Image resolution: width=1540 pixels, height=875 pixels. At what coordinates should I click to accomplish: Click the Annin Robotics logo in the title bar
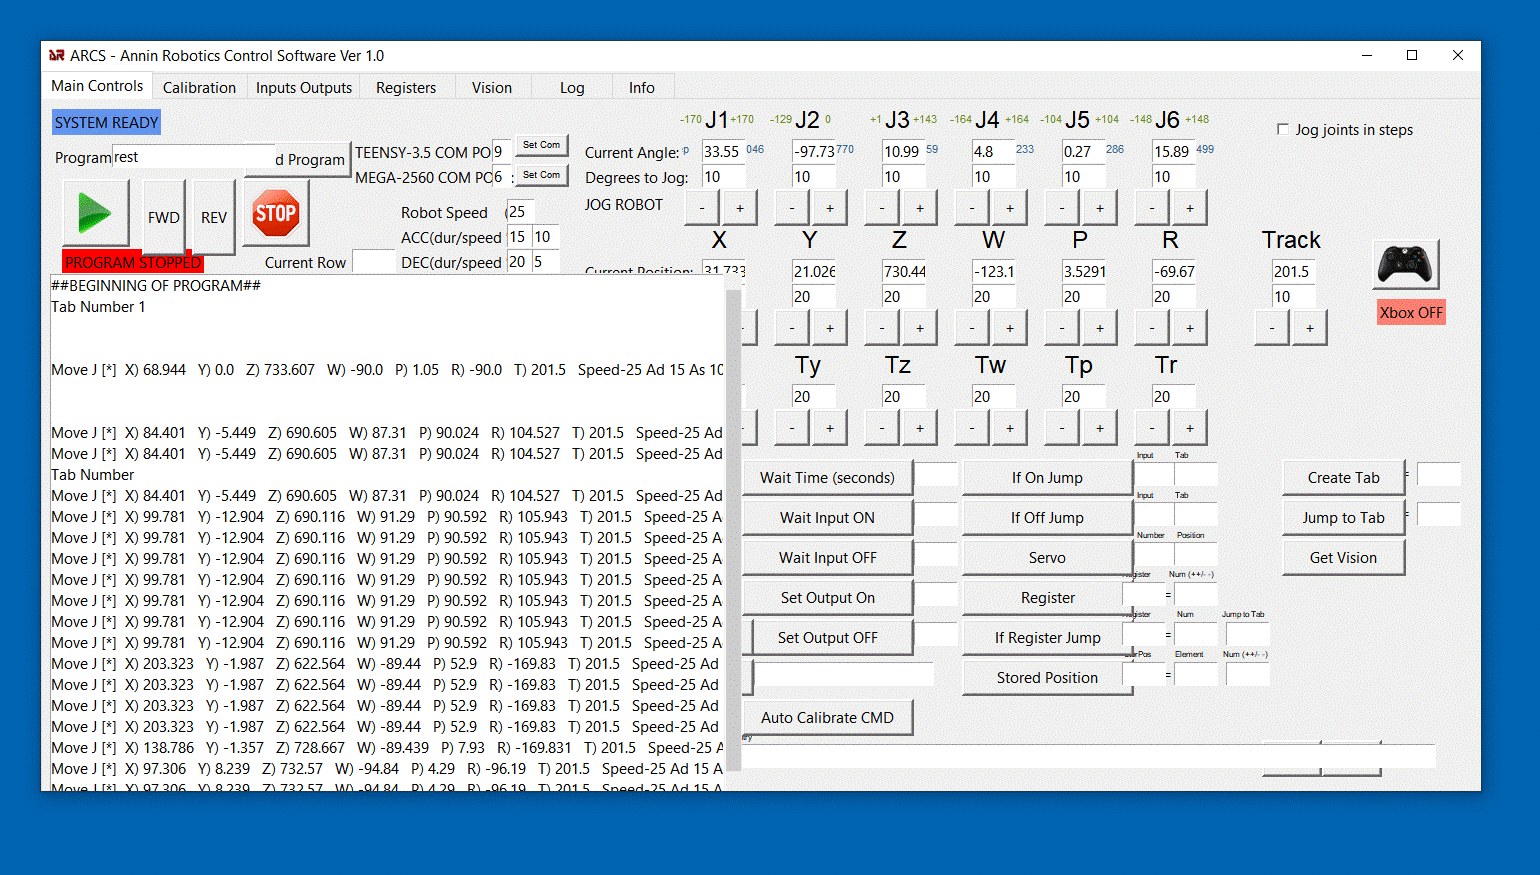(57, 55)
